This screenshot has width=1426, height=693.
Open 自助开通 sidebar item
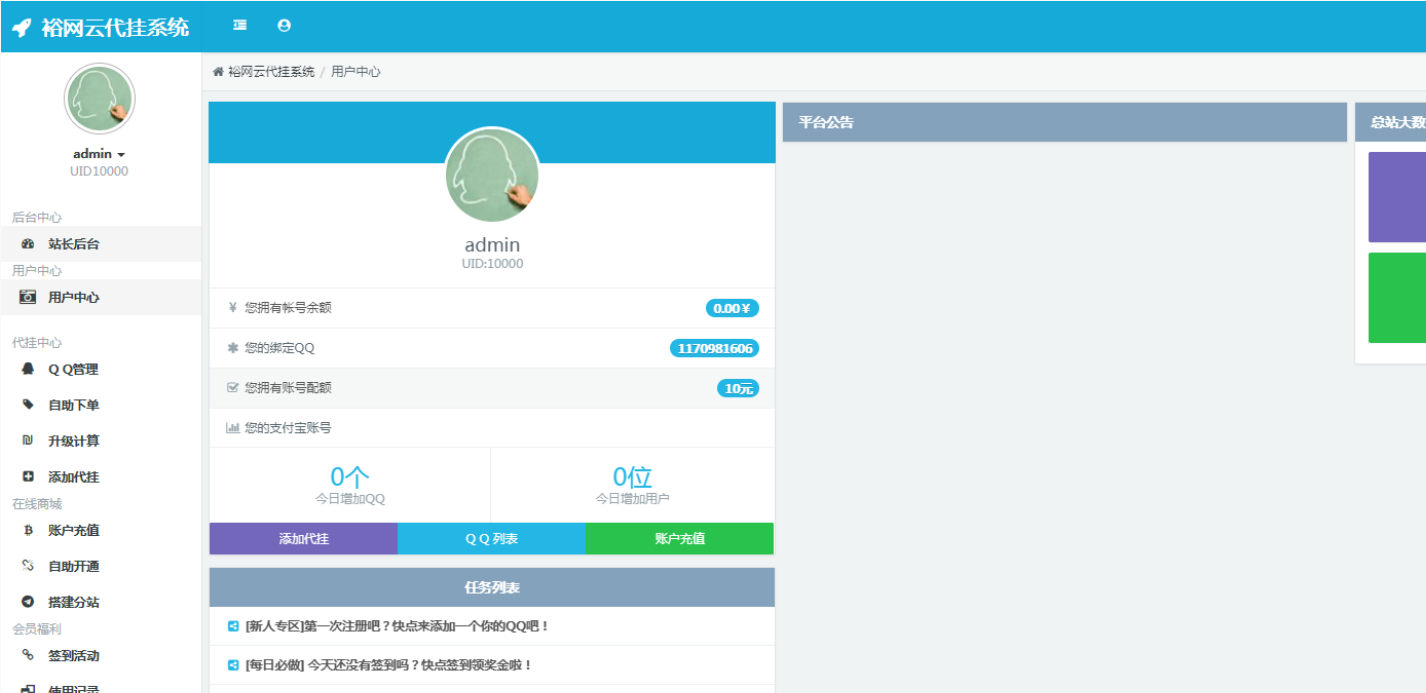(73, 566)
